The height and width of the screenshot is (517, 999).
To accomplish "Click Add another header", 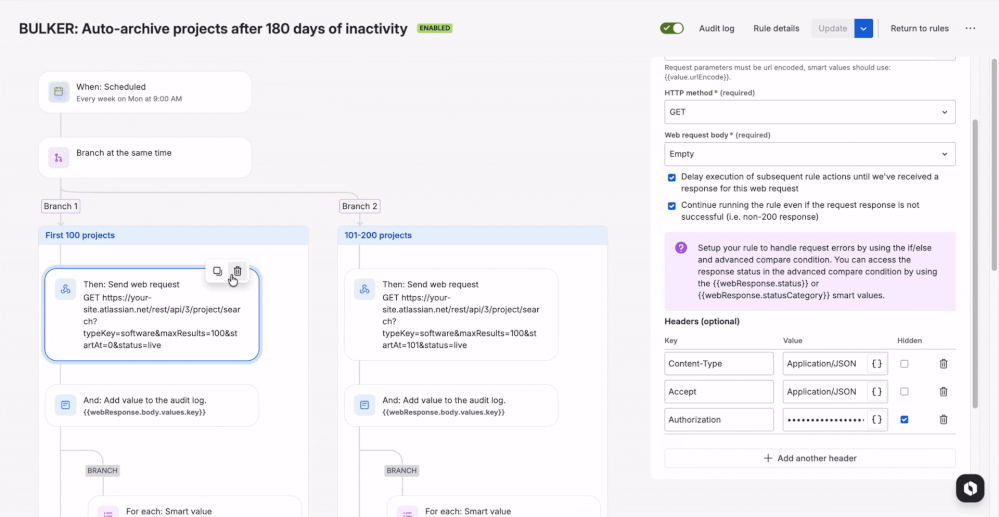I will (810, 458).
